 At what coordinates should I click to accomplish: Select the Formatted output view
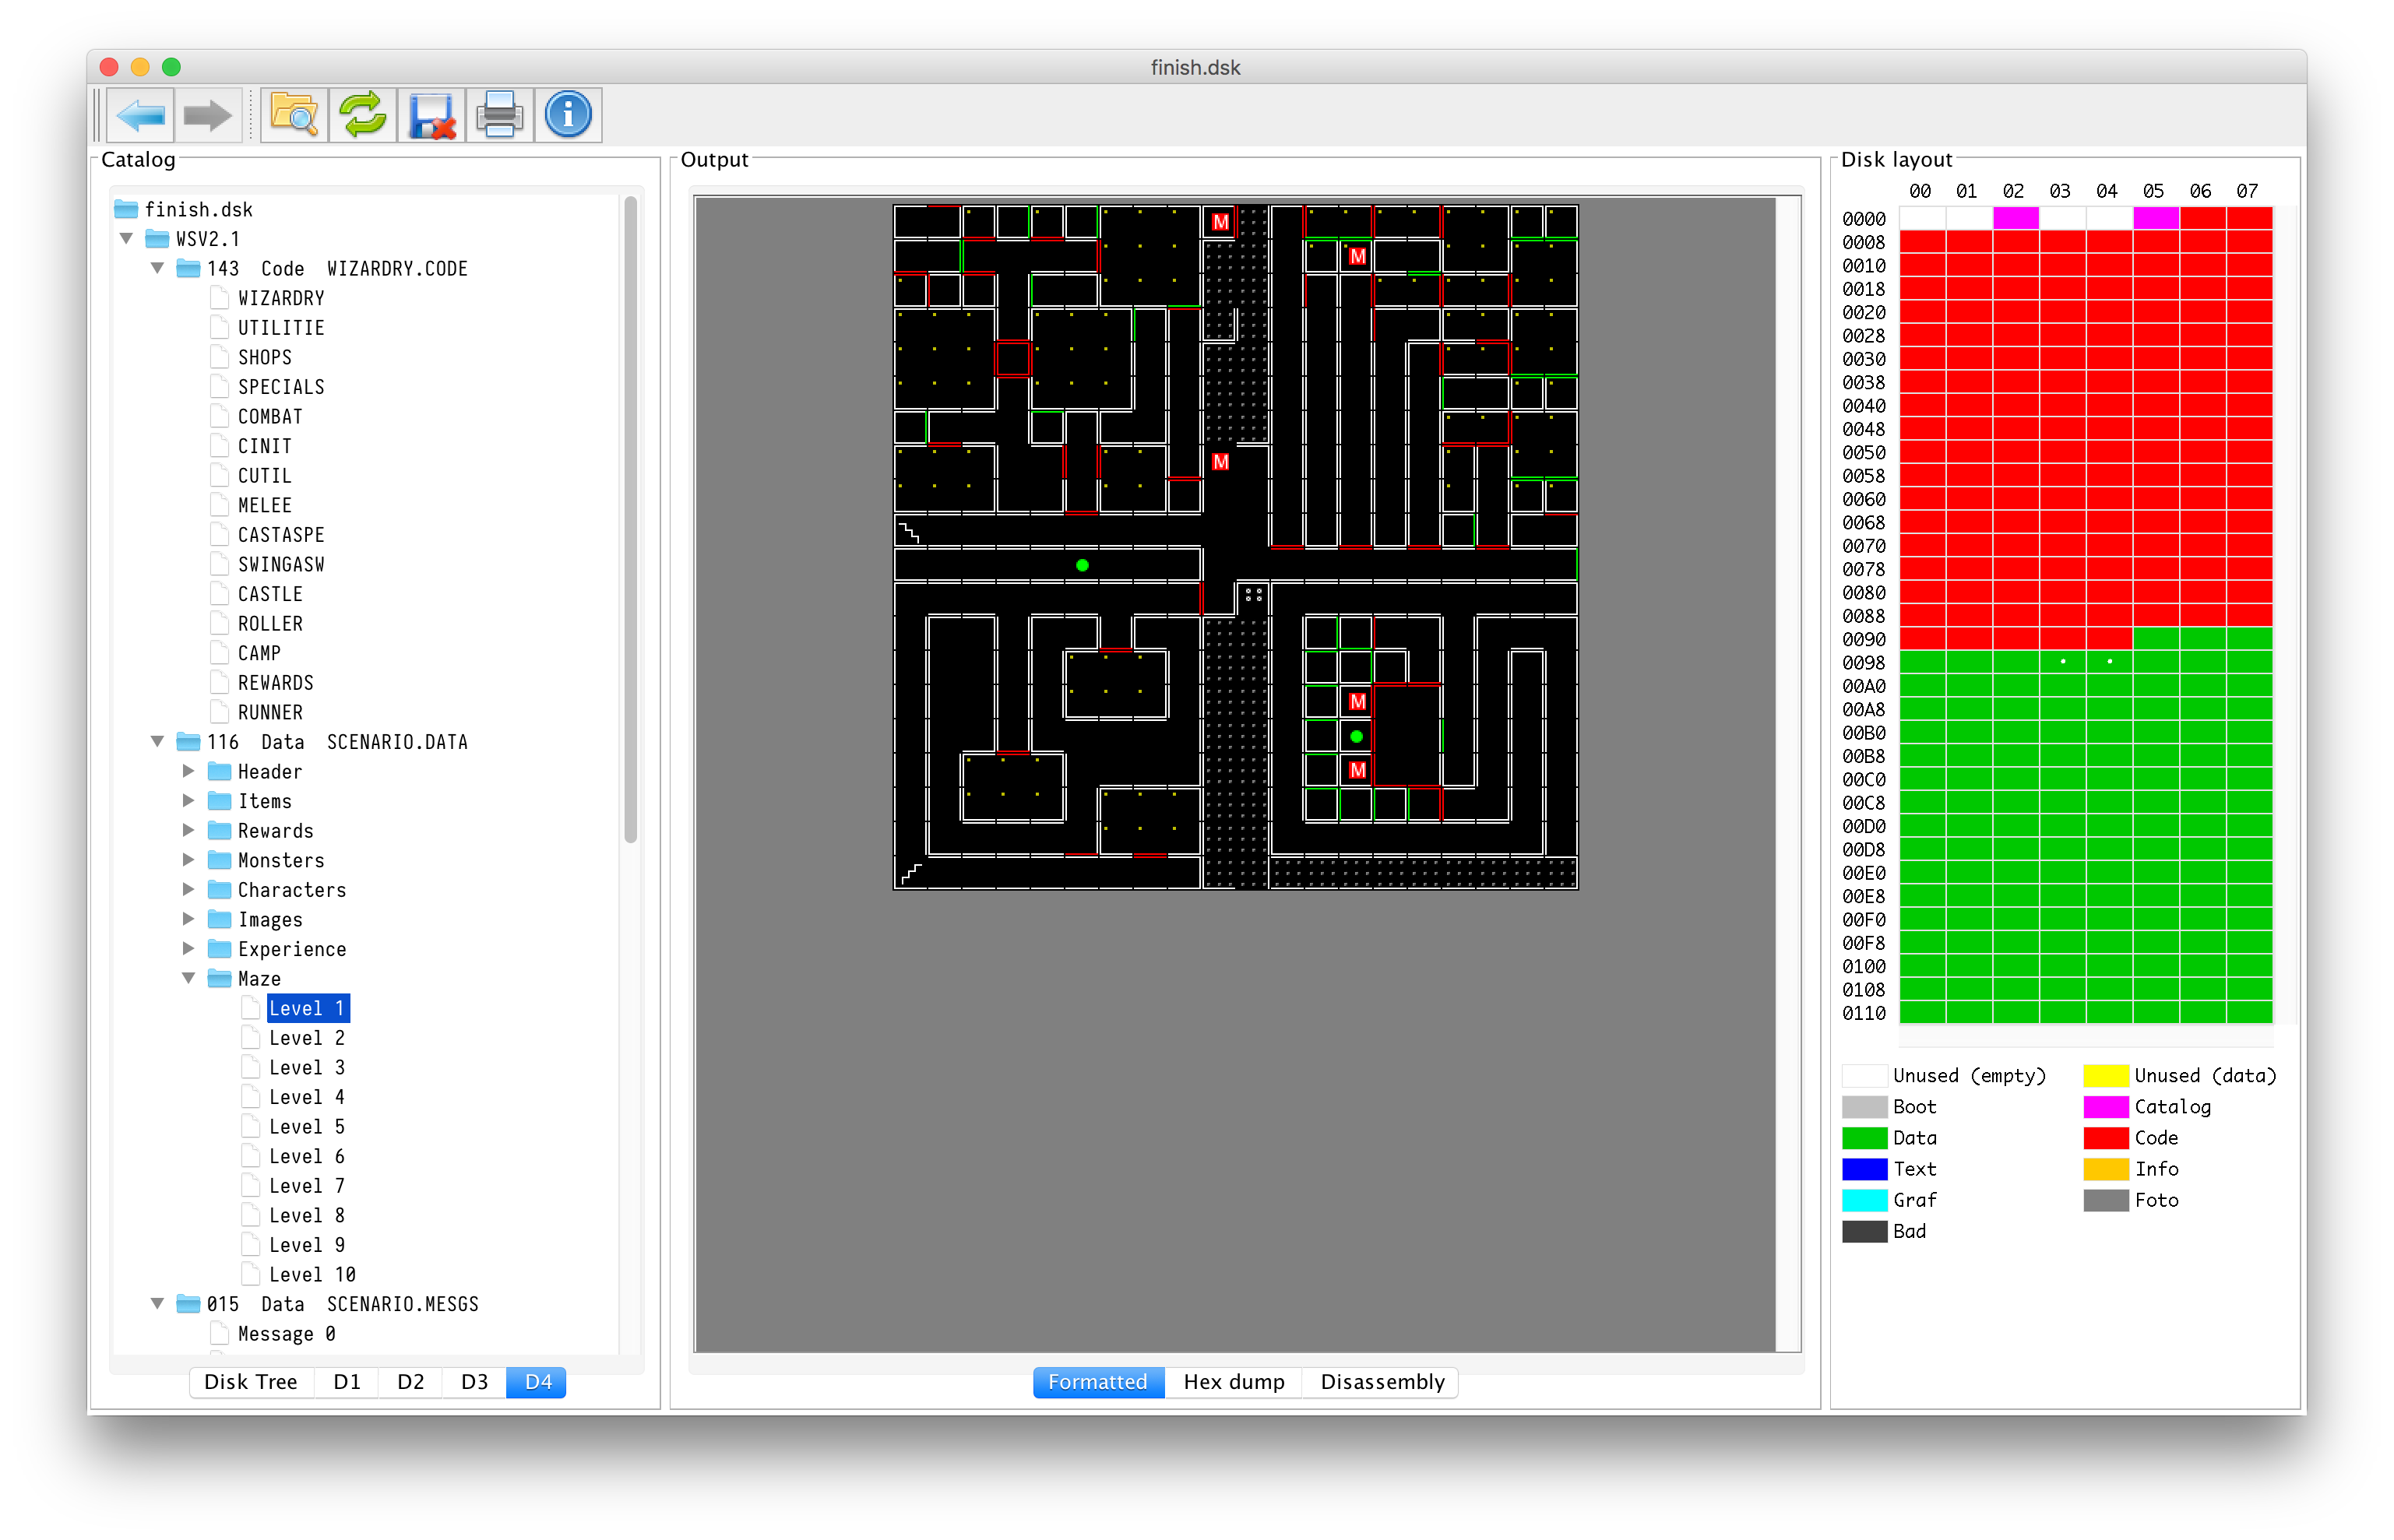pyautogui.click(x=1097, y=1382)
